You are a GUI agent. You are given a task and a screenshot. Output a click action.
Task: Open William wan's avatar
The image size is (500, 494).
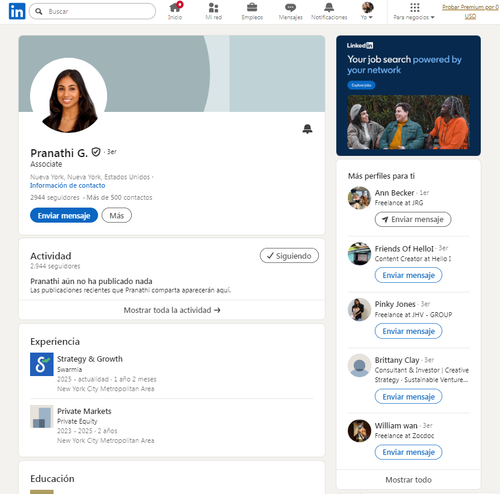(x=359, y=431)
